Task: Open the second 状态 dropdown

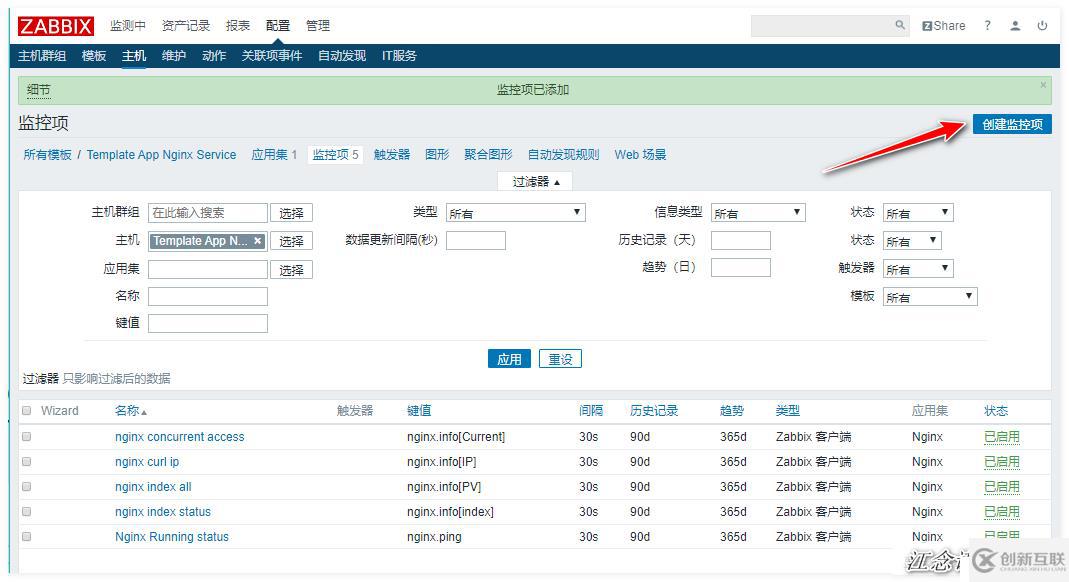Action: click(912, 241)
